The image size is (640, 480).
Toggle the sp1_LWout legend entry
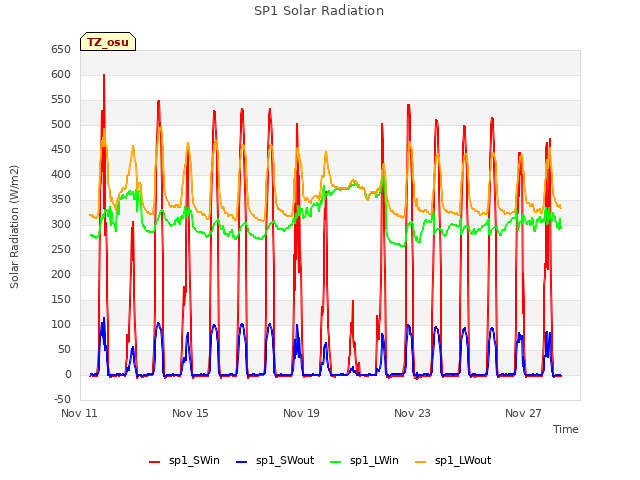click(x=453, y=461)
